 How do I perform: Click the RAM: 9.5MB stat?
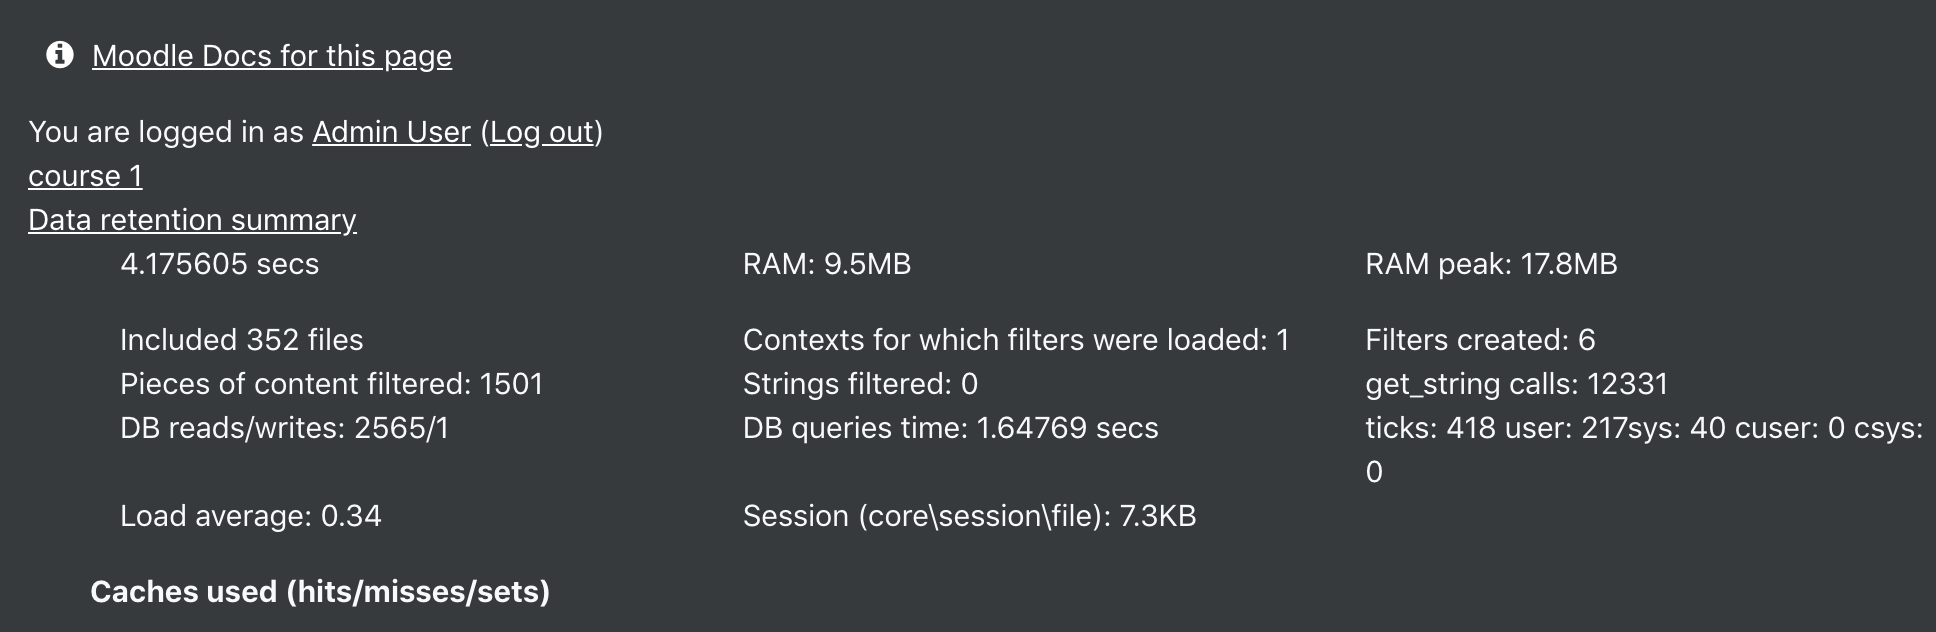tap(827, 264)
